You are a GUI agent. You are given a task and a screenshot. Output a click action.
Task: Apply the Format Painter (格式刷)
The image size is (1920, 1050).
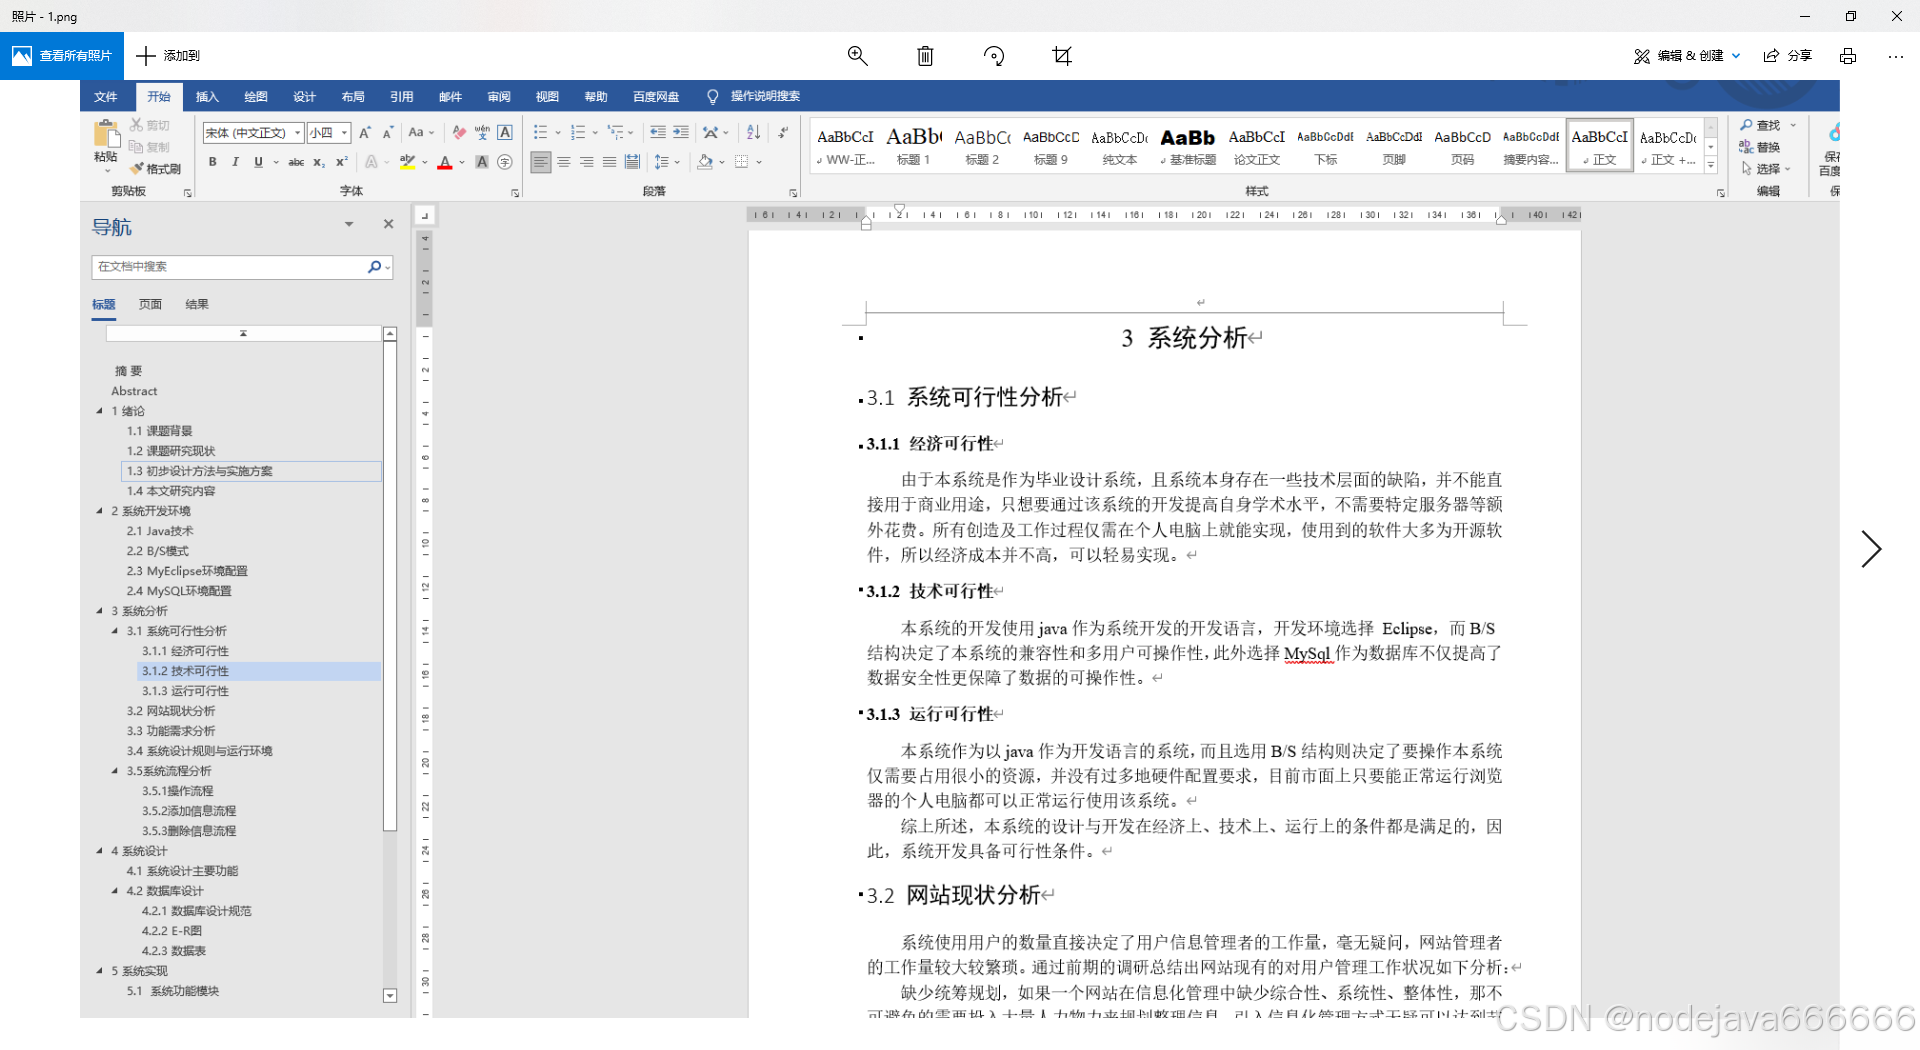pyautogui.click(x=156, y=169)
